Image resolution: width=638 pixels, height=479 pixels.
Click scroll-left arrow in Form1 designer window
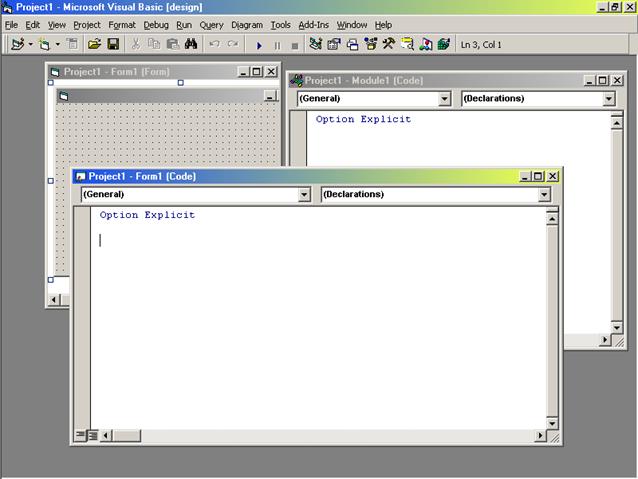click(53, 300)
